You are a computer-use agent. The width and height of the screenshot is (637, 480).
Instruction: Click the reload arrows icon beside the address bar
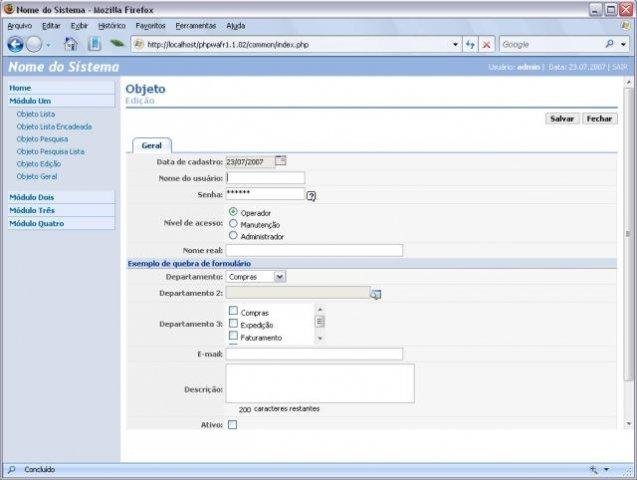[470, 45]
